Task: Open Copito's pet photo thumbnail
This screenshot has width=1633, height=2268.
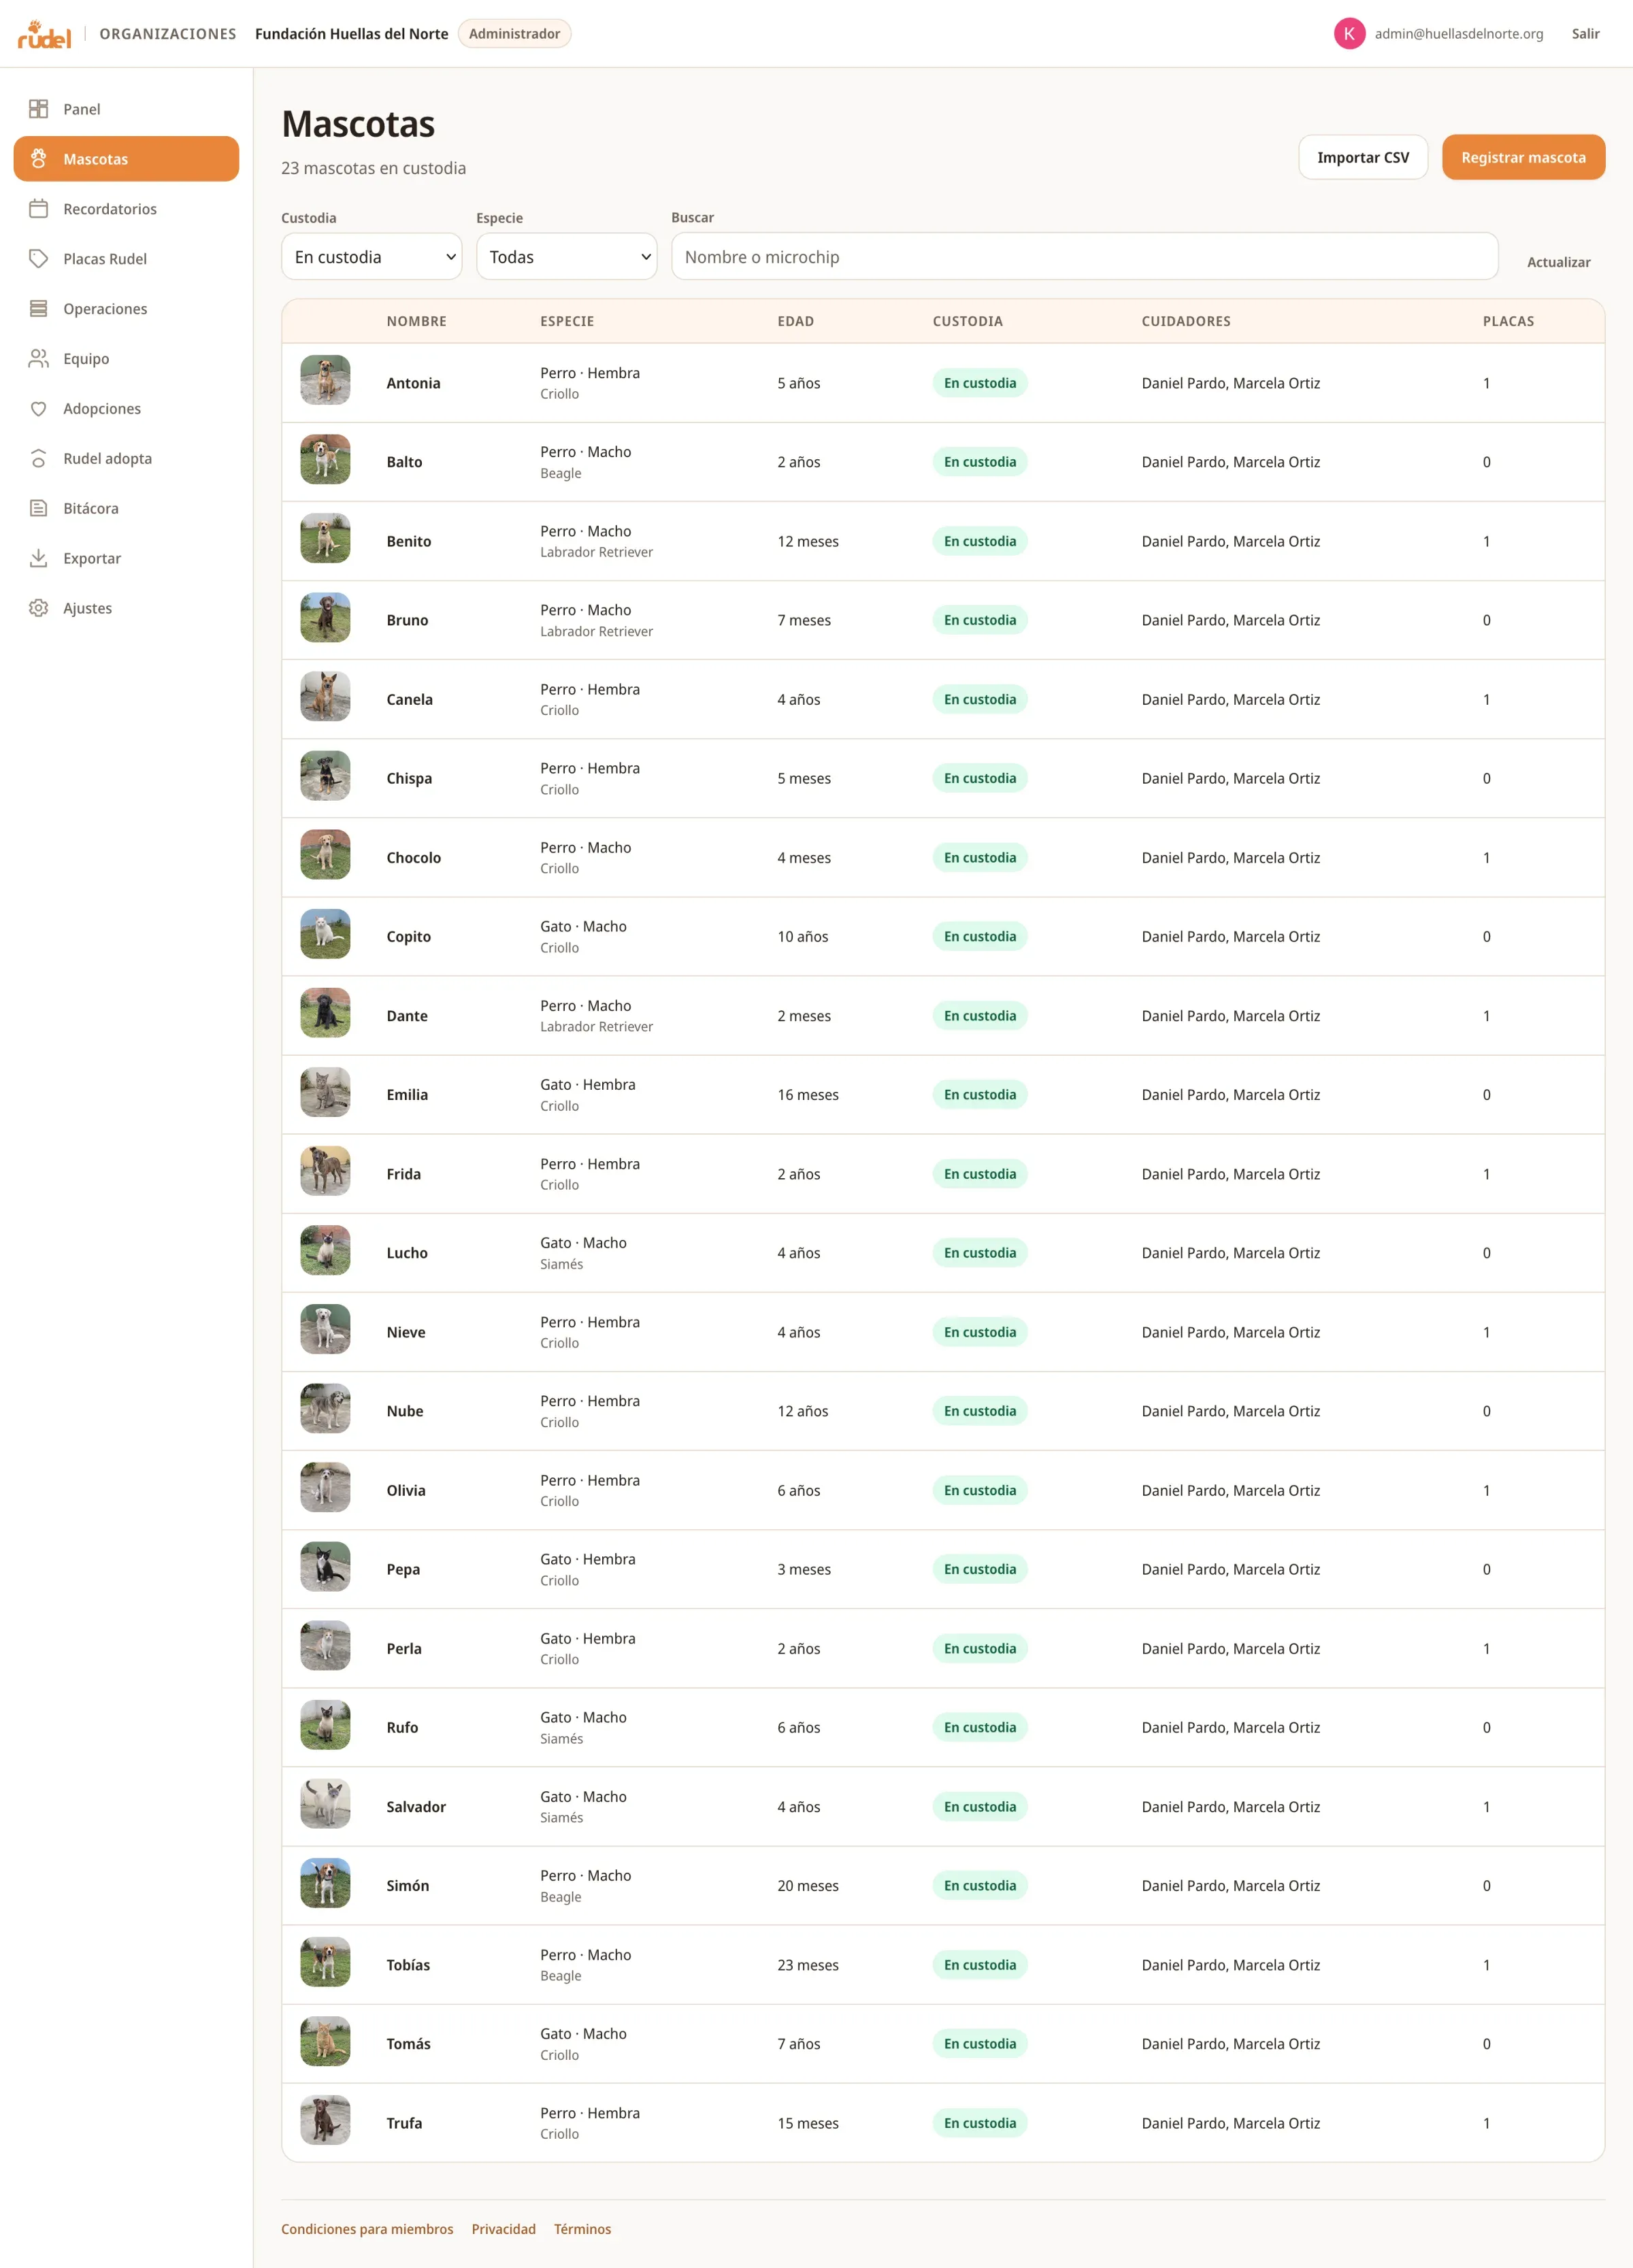Action: pos(325,934)
